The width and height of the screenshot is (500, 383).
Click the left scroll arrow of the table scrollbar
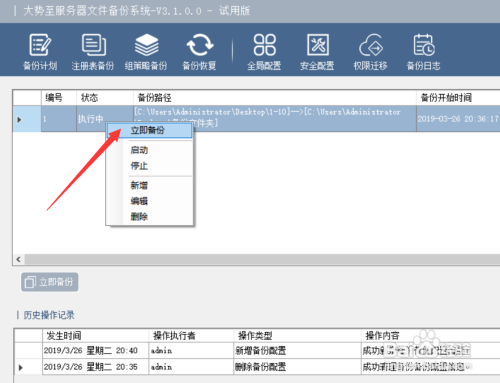[19, 259]
